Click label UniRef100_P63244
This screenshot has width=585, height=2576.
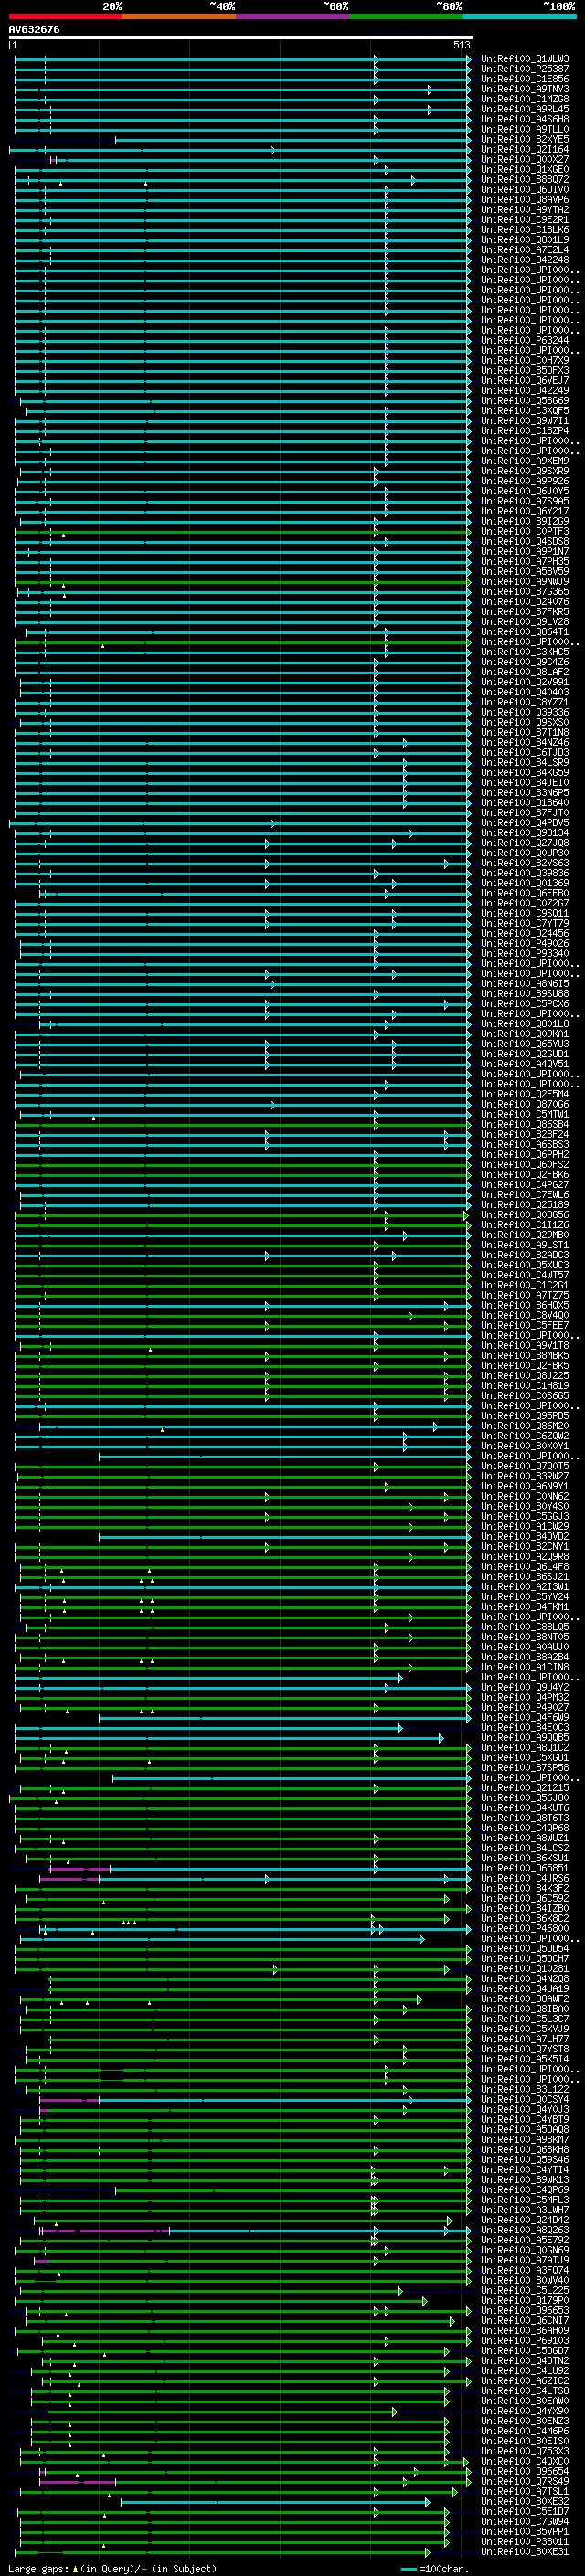[525, 340]
